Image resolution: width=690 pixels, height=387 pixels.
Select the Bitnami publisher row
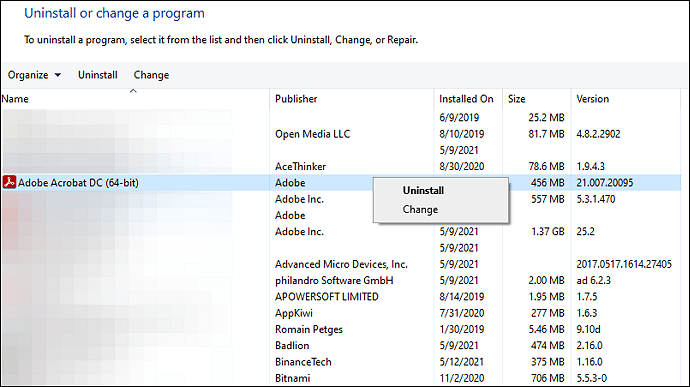(x=293, y=378)
